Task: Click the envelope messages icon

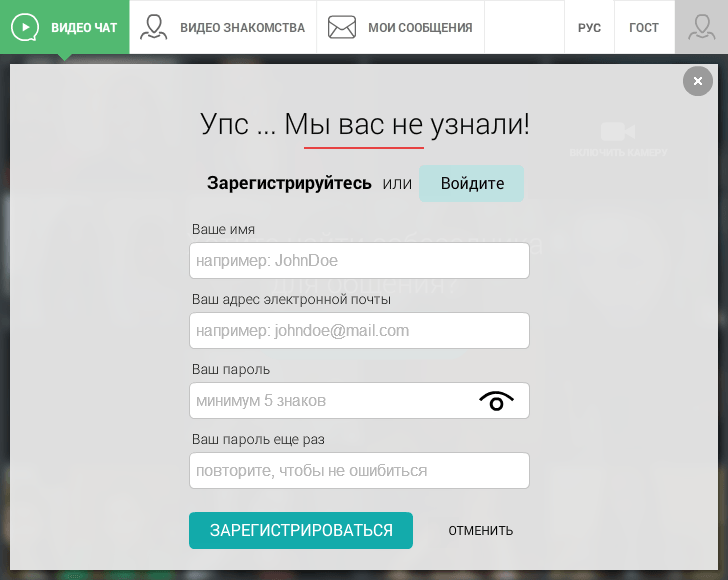Action: pos(342,27)
